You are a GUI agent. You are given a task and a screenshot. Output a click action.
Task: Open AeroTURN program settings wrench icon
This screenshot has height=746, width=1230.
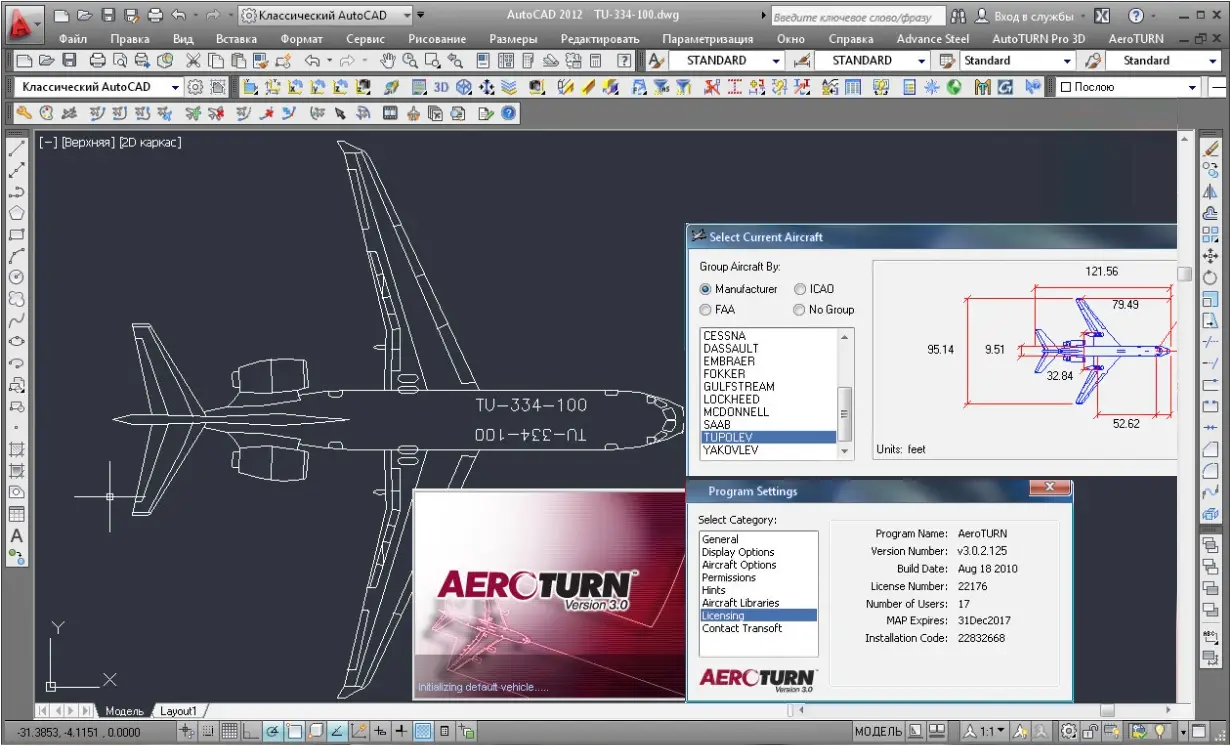pyautogui.click(x=23, y=113)
